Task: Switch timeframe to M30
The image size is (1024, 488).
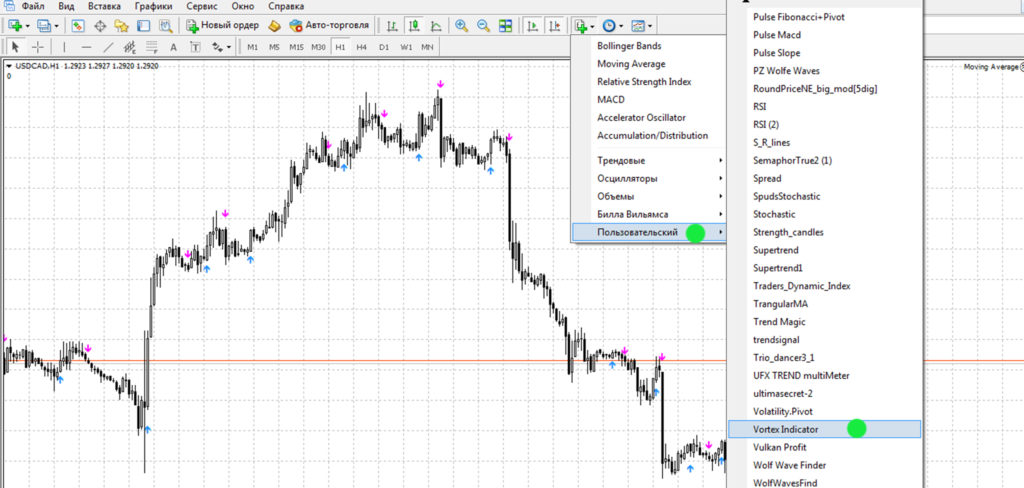Action: pyautogui.click(x=318, y=47)
